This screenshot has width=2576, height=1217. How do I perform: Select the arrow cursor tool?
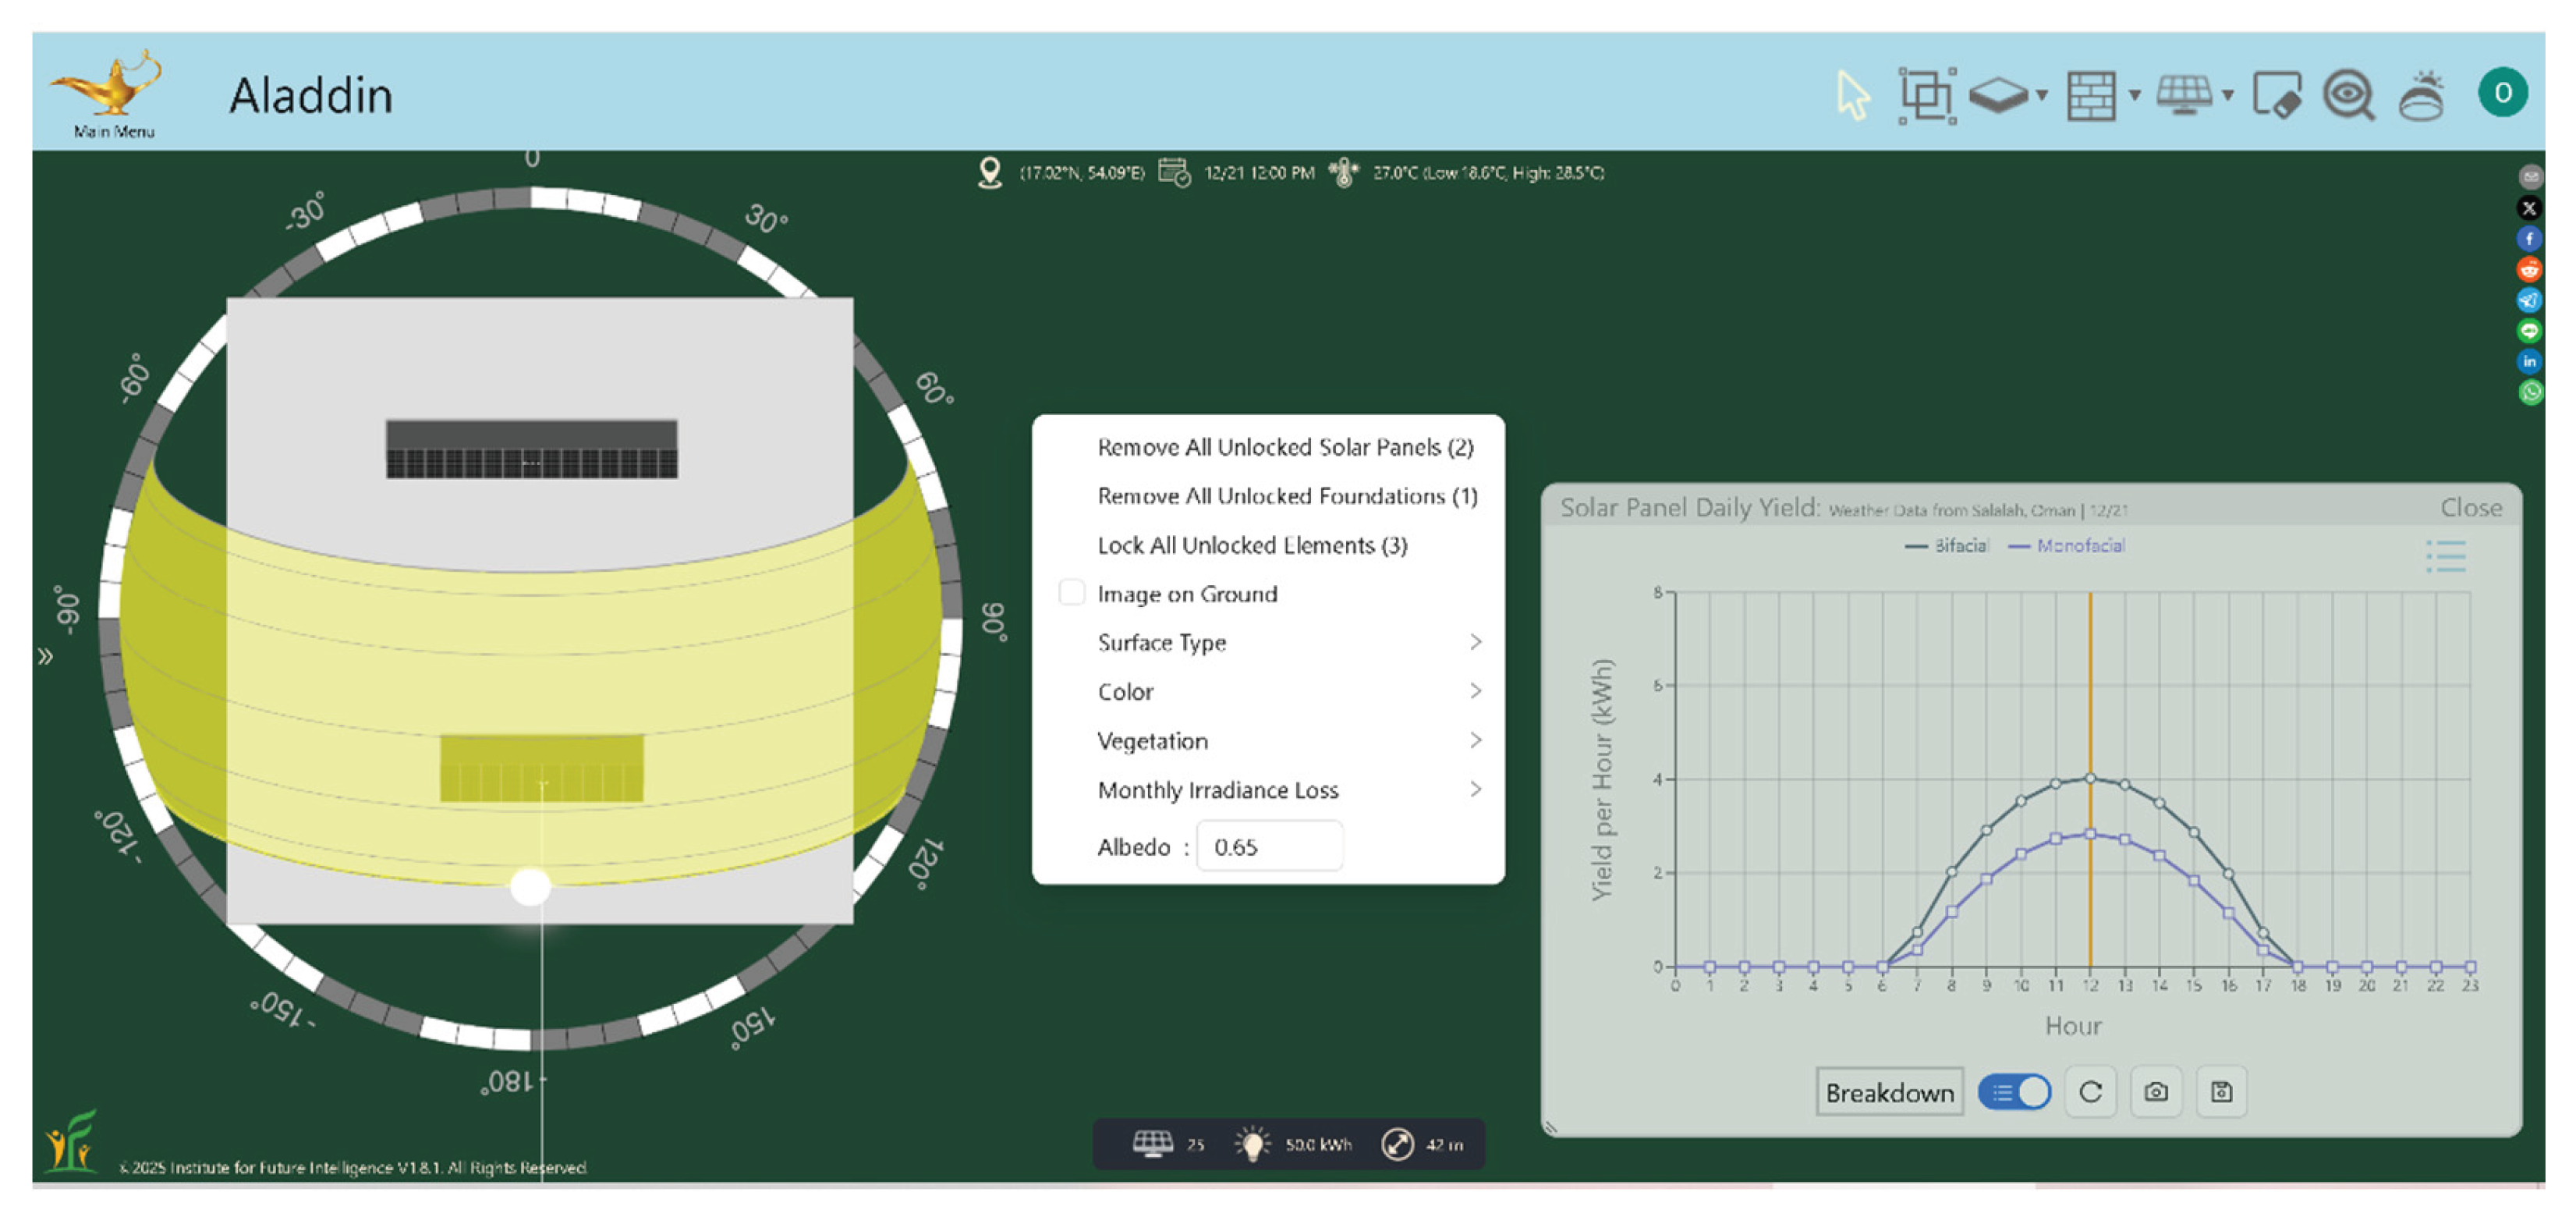(x=1852, y=96)
